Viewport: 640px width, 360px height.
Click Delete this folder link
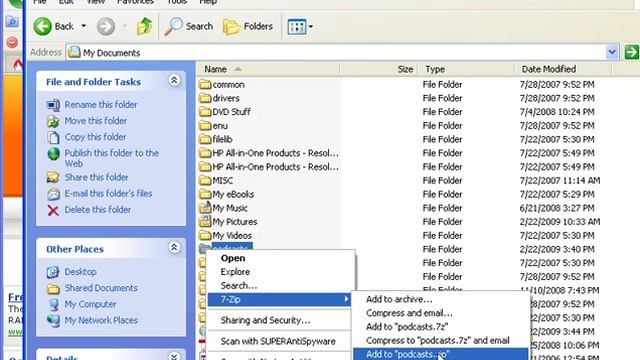pyautogui.click(x=98, y=210)
